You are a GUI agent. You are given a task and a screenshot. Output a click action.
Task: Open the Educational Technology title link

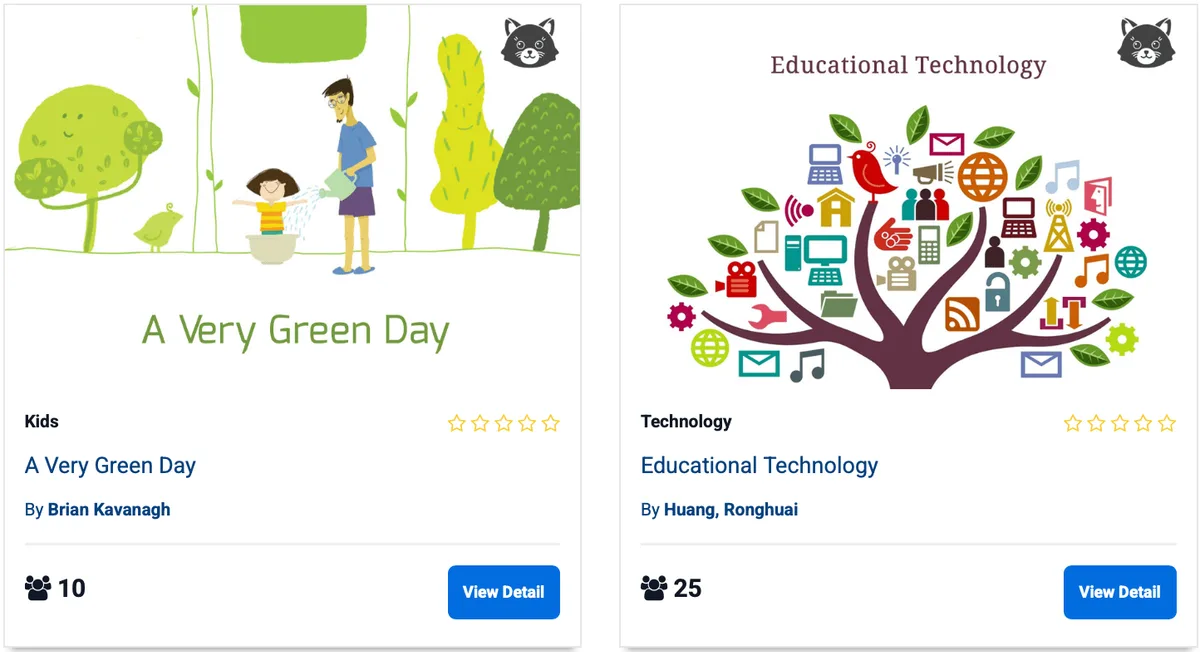point(759,466)
